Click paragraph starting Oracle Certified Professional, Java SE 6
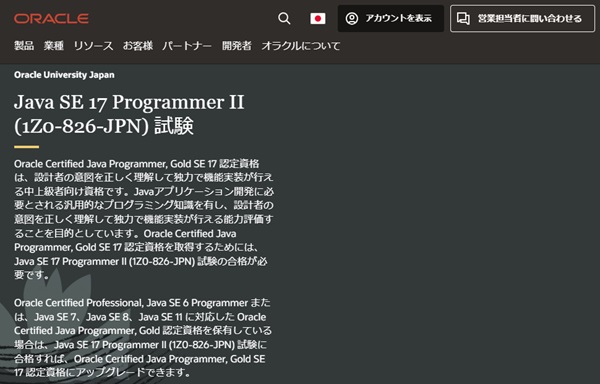600x384 pixels. tap(142, 337)
